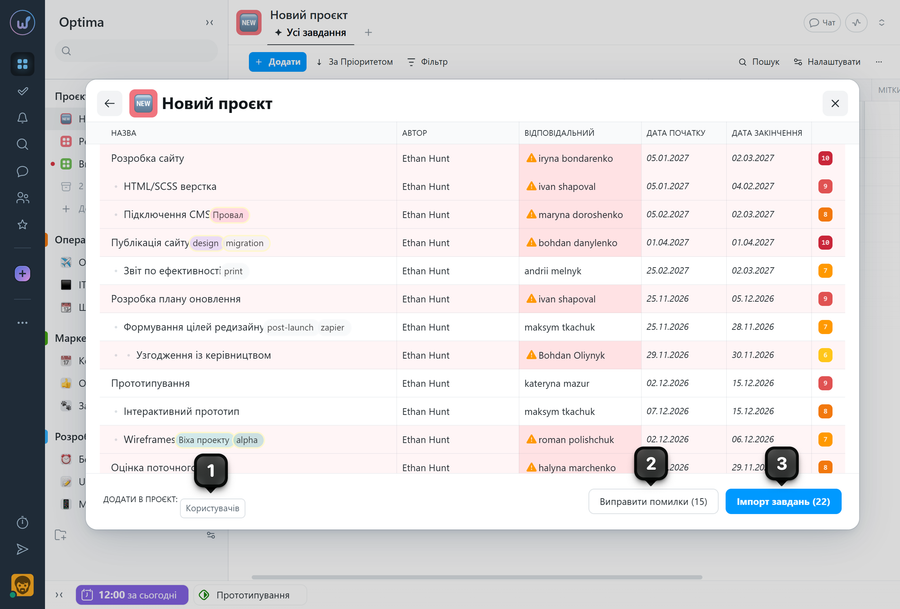Viewport: 900px width, 609px height.
Task: Click the ВІДПОВІДАЛЬНИЙ column header
Action: [x=559, y=133]
